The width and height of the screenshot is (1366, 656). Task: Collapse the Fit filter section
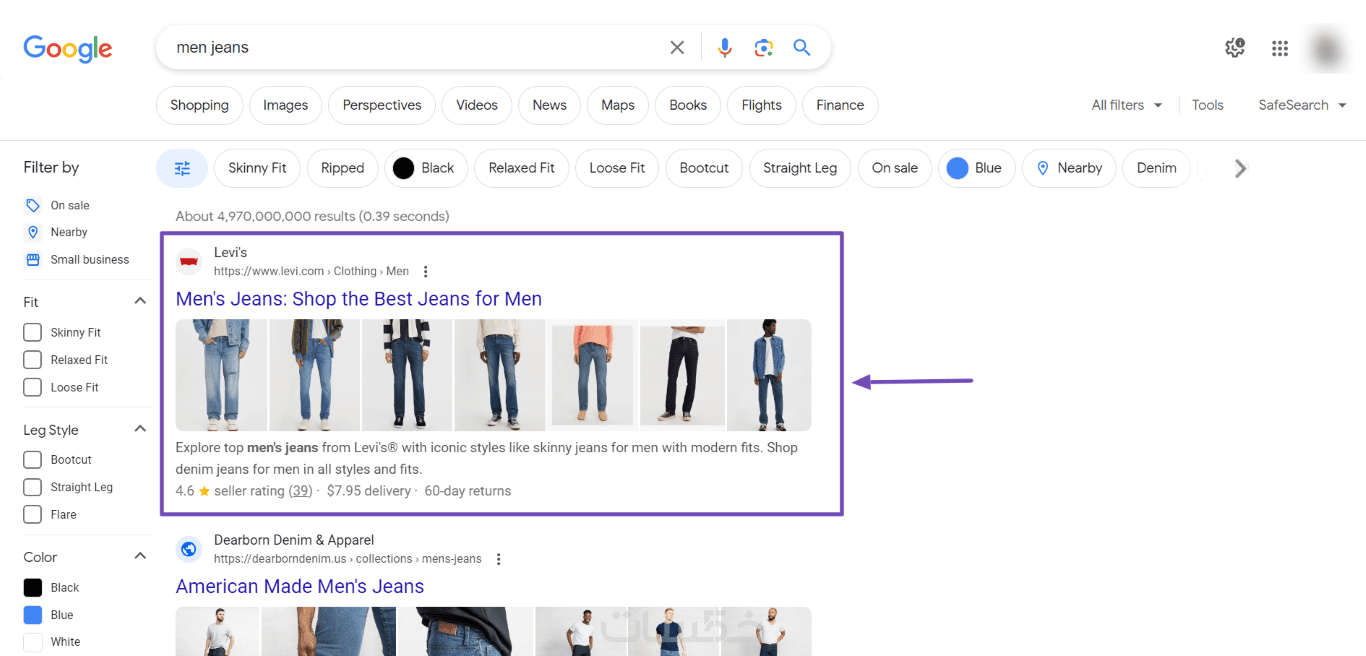[140, 301]
